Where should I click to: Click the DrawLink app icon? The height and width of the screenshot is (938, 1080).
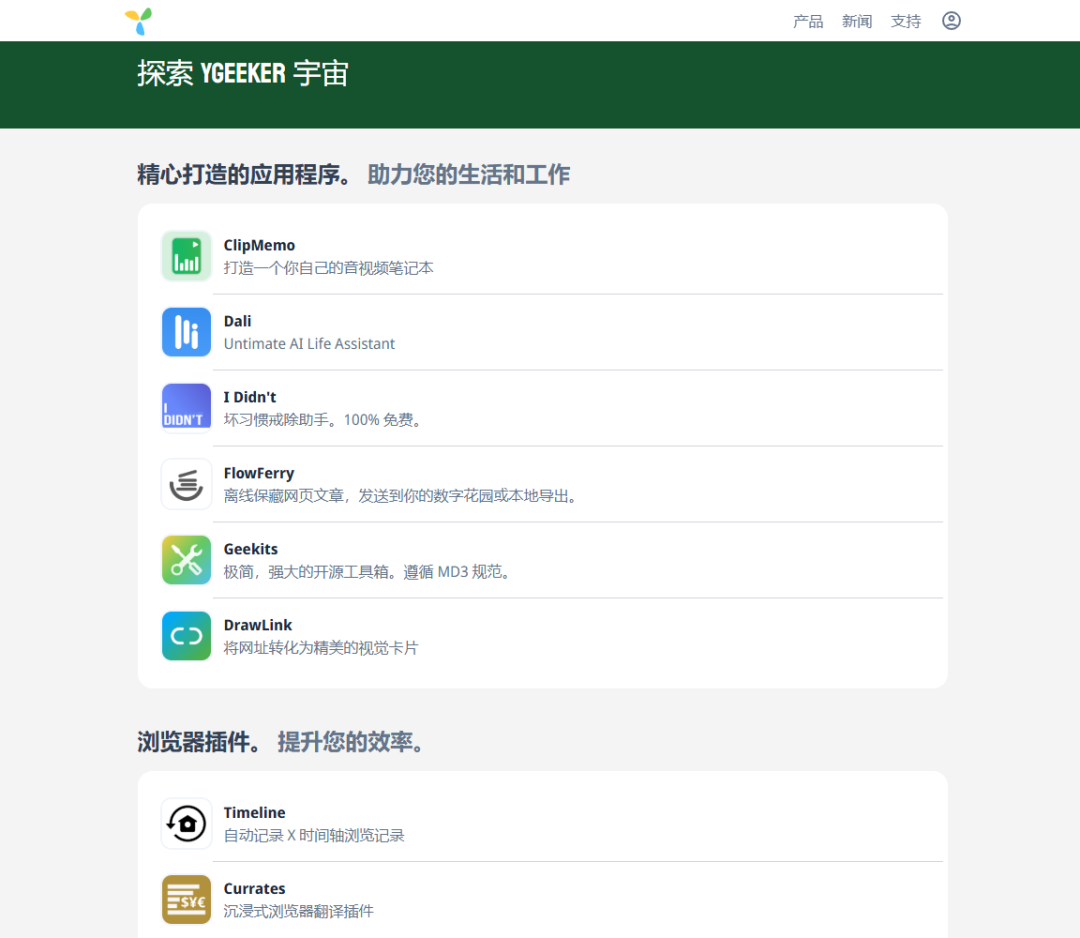tap(186, 636)
